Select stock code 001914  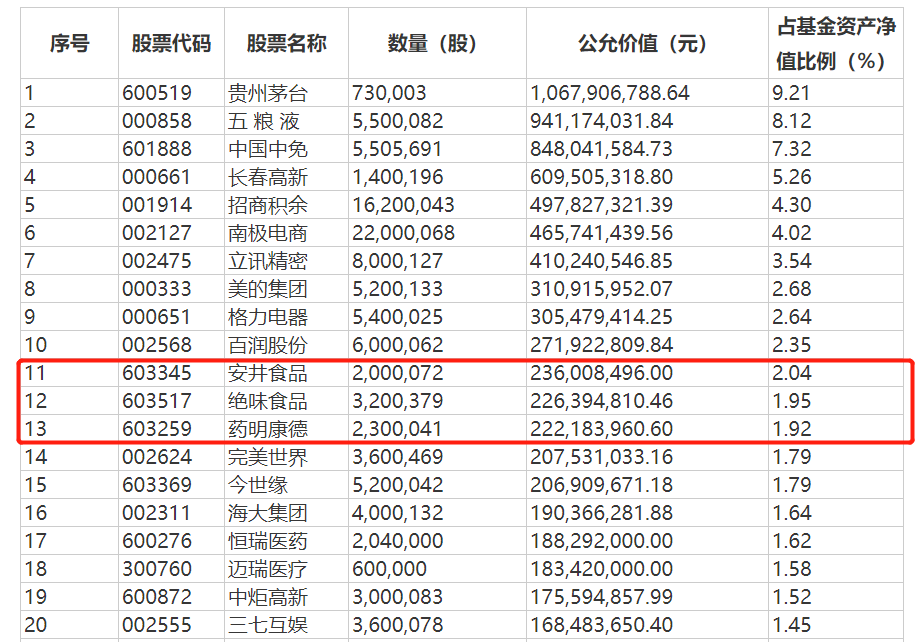point(157,205)
